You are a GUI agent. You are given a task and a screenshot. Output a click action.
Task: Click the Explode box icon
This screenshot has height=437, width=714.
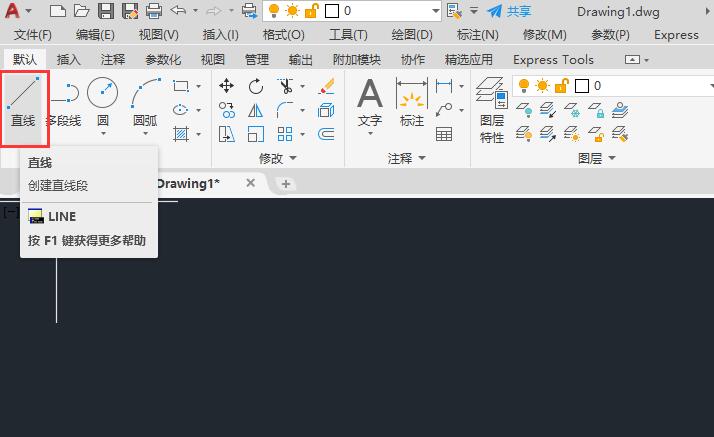pyautogui.click(x=326, y=110)
